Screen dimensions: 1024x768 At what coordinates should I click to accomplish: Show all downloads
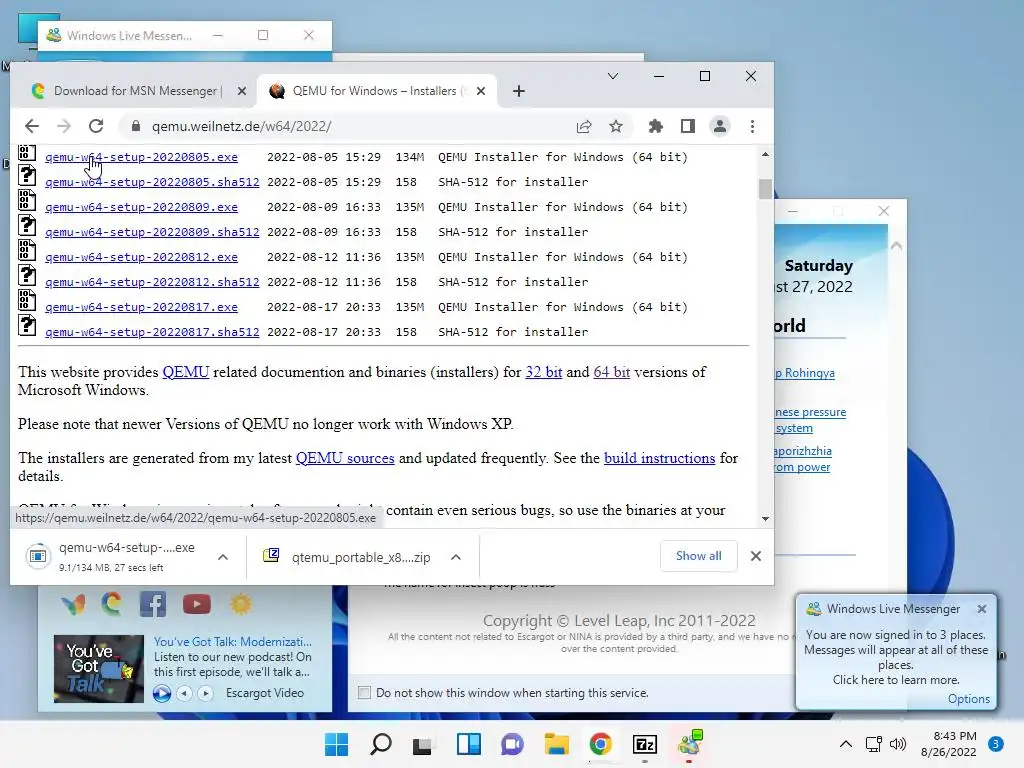(x=699, y=556)
